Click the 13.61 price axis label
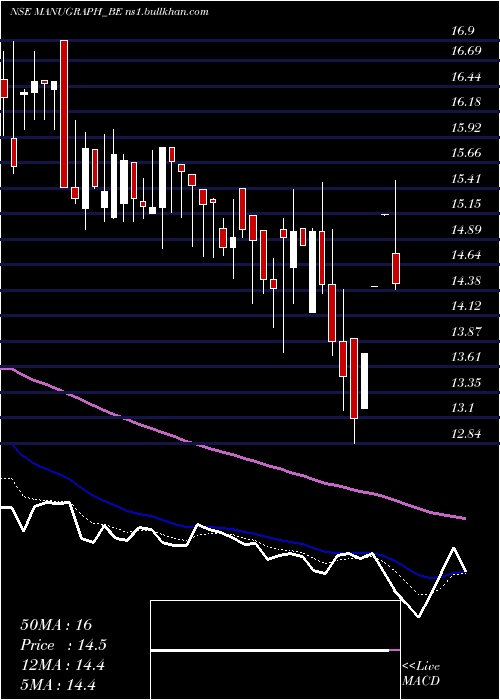Viewport: 500px width, 700px height. pos(466,357)
